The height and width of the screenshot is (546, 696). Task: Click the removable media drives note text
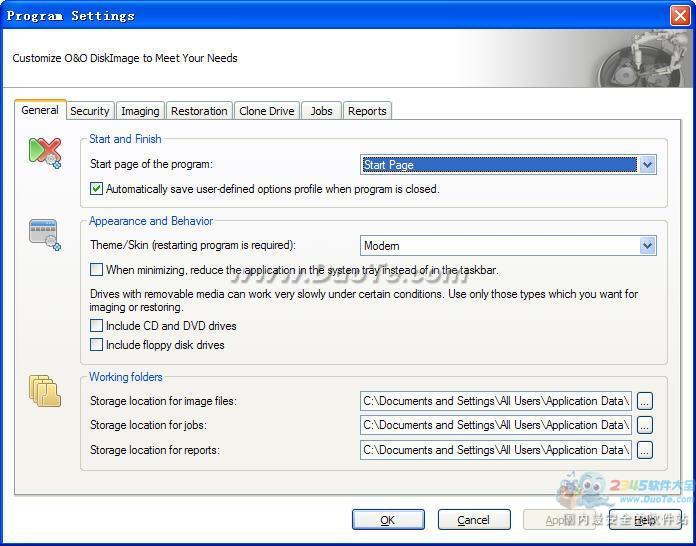pyautogui.click(x=364, y=301)
